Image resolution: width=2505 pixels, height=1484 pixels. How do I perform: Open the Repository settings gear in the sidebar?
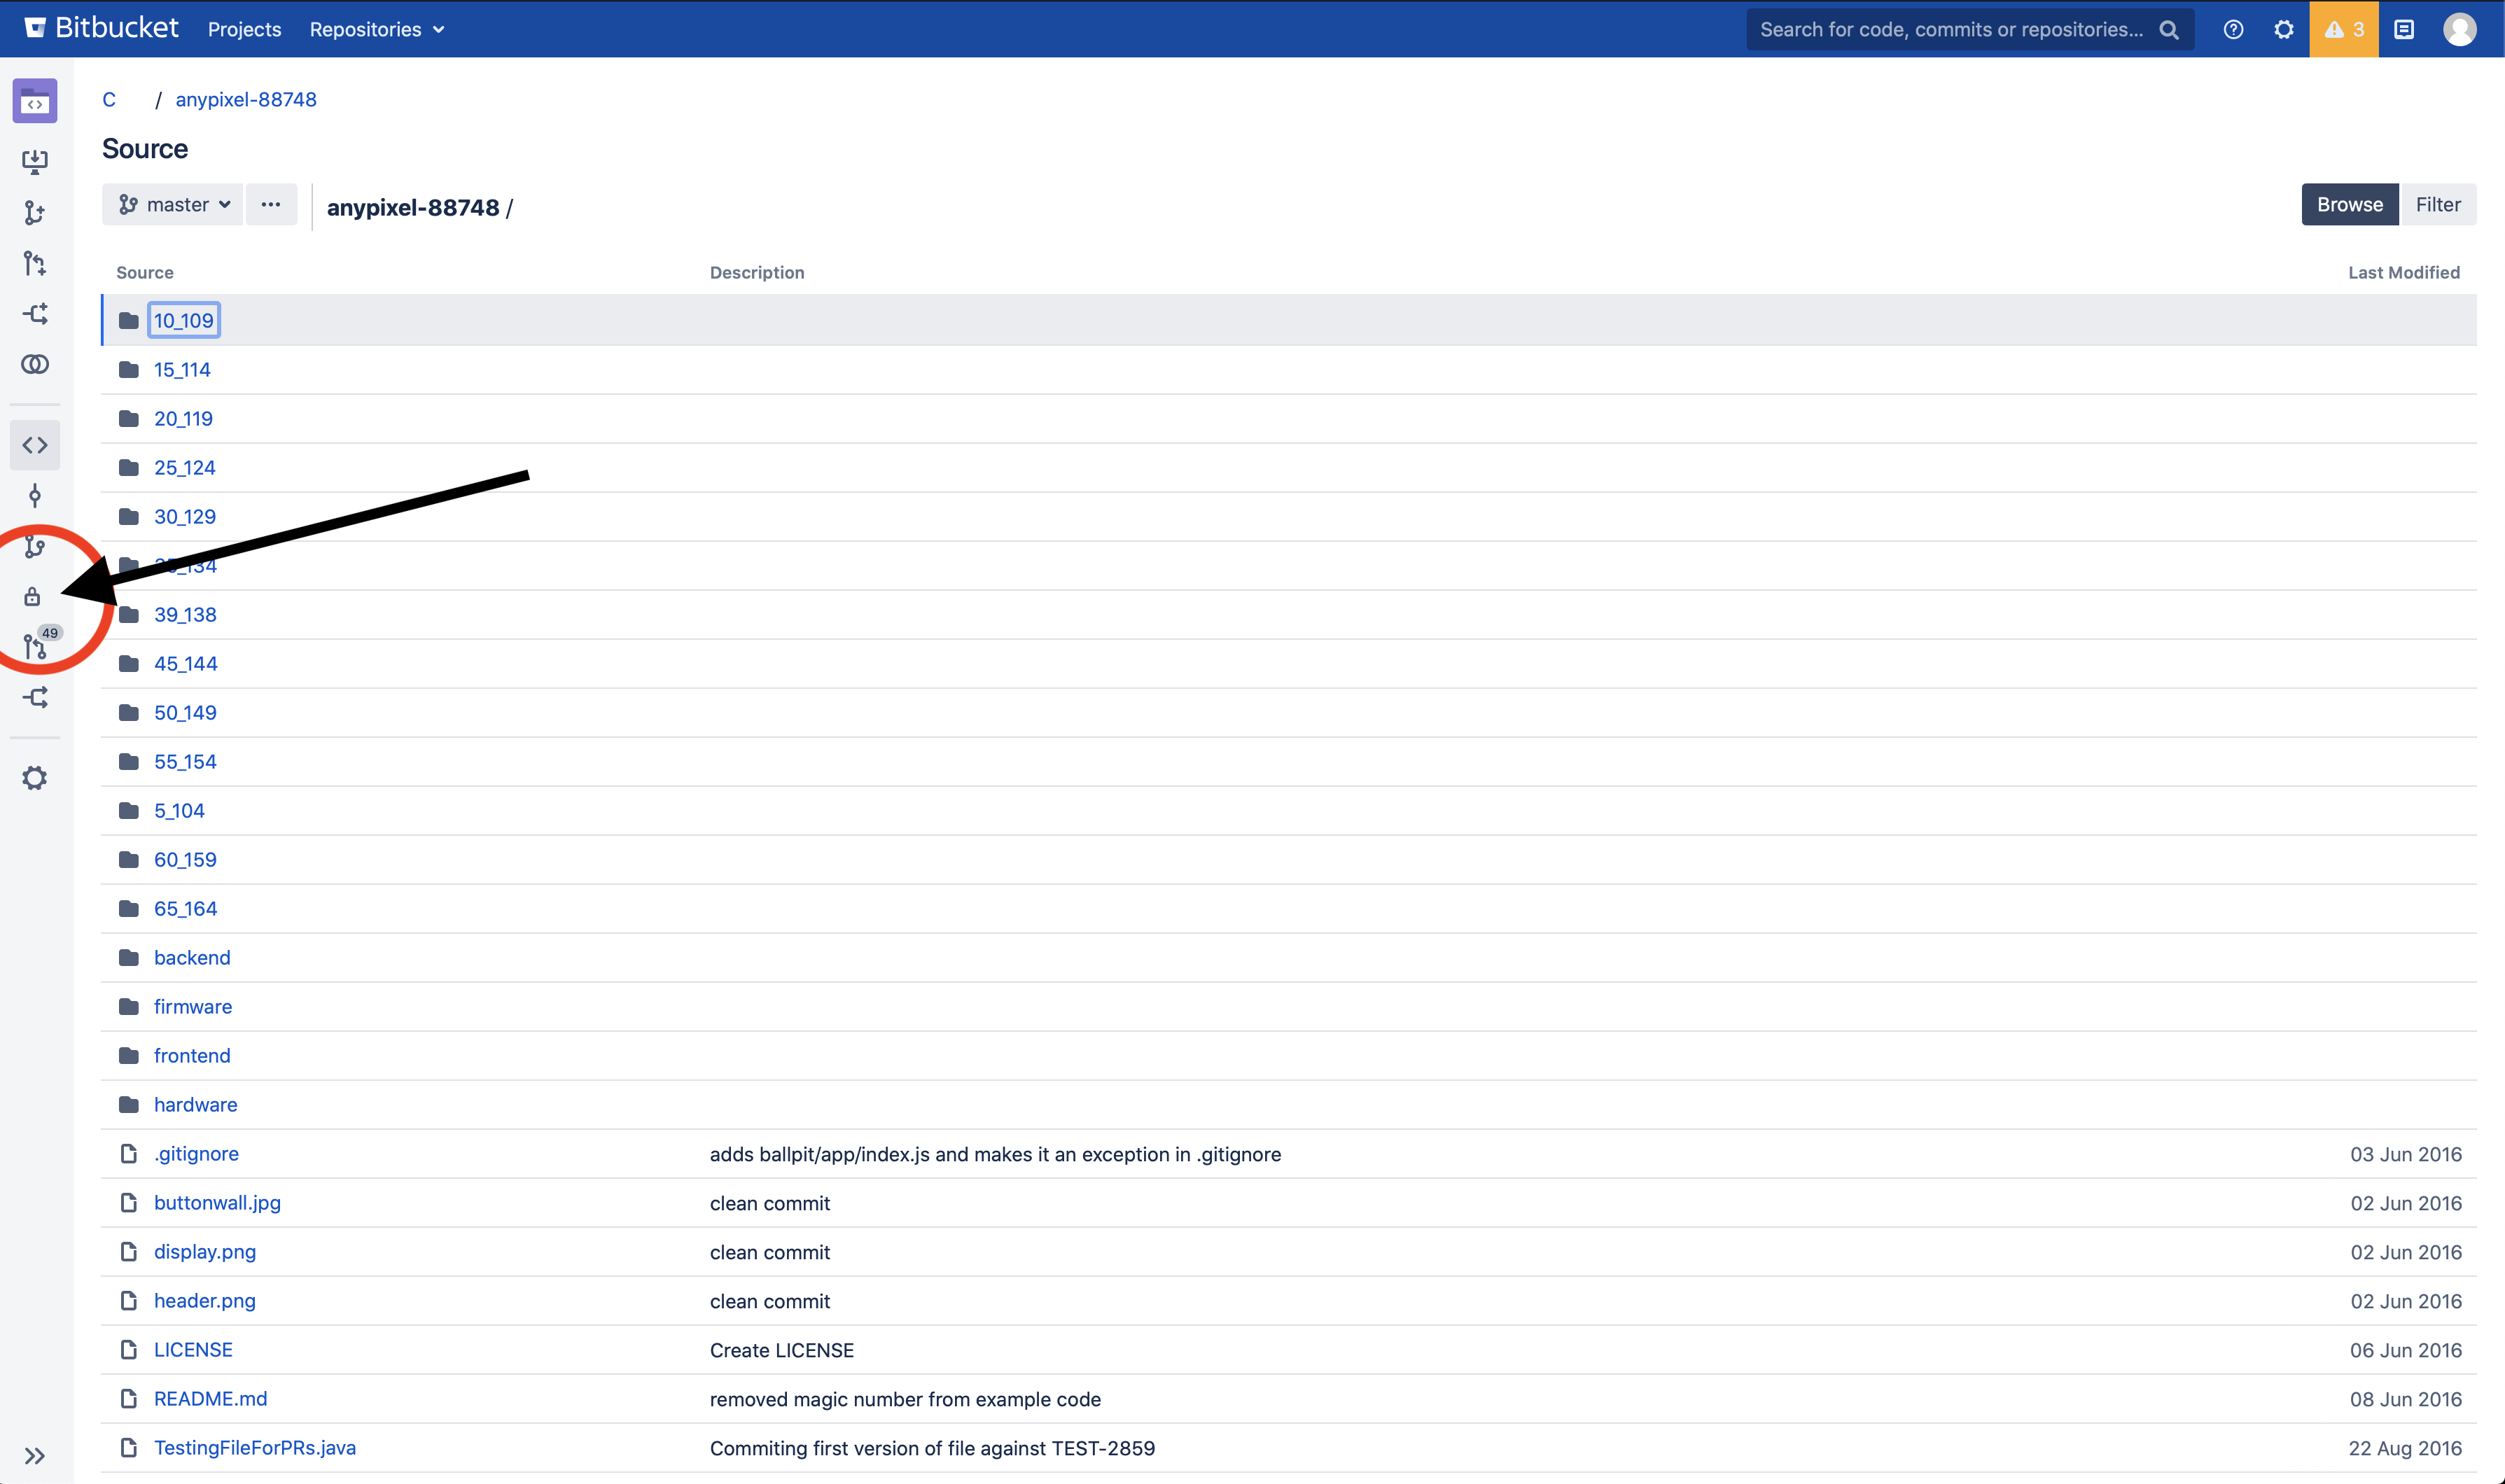(x=35, y=778)
